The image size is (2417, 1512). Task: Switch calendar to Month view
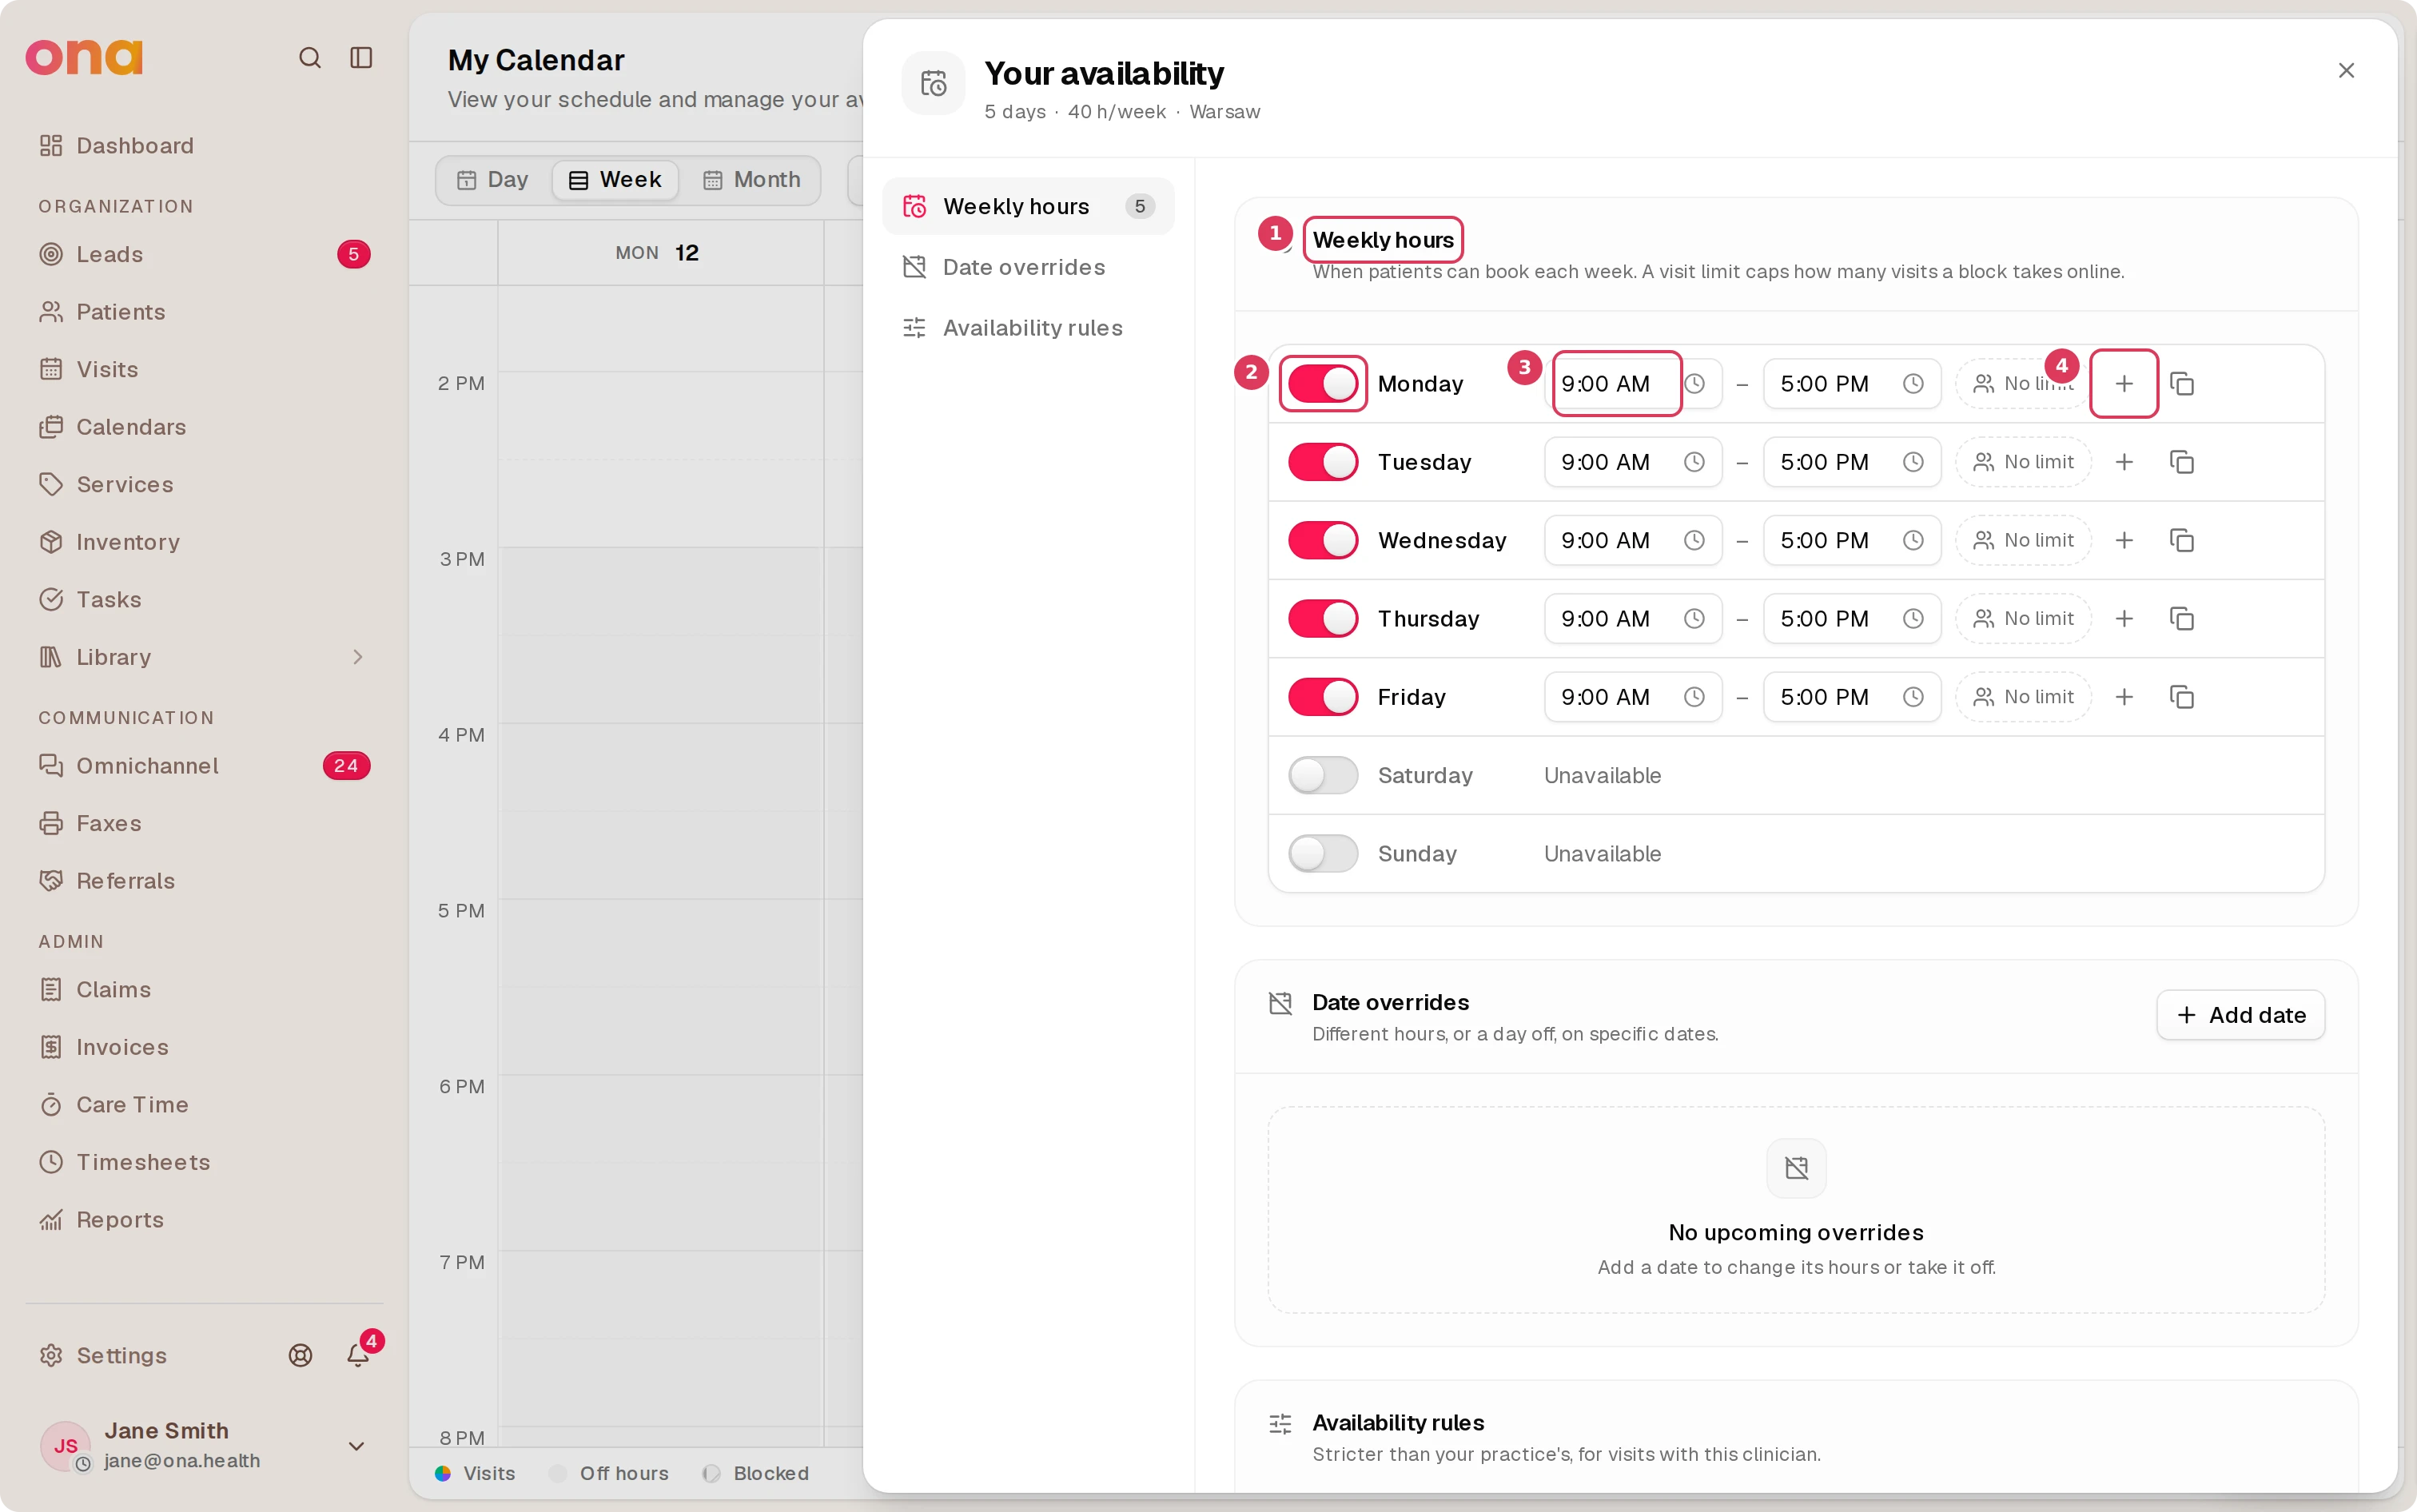pos(752,180)
